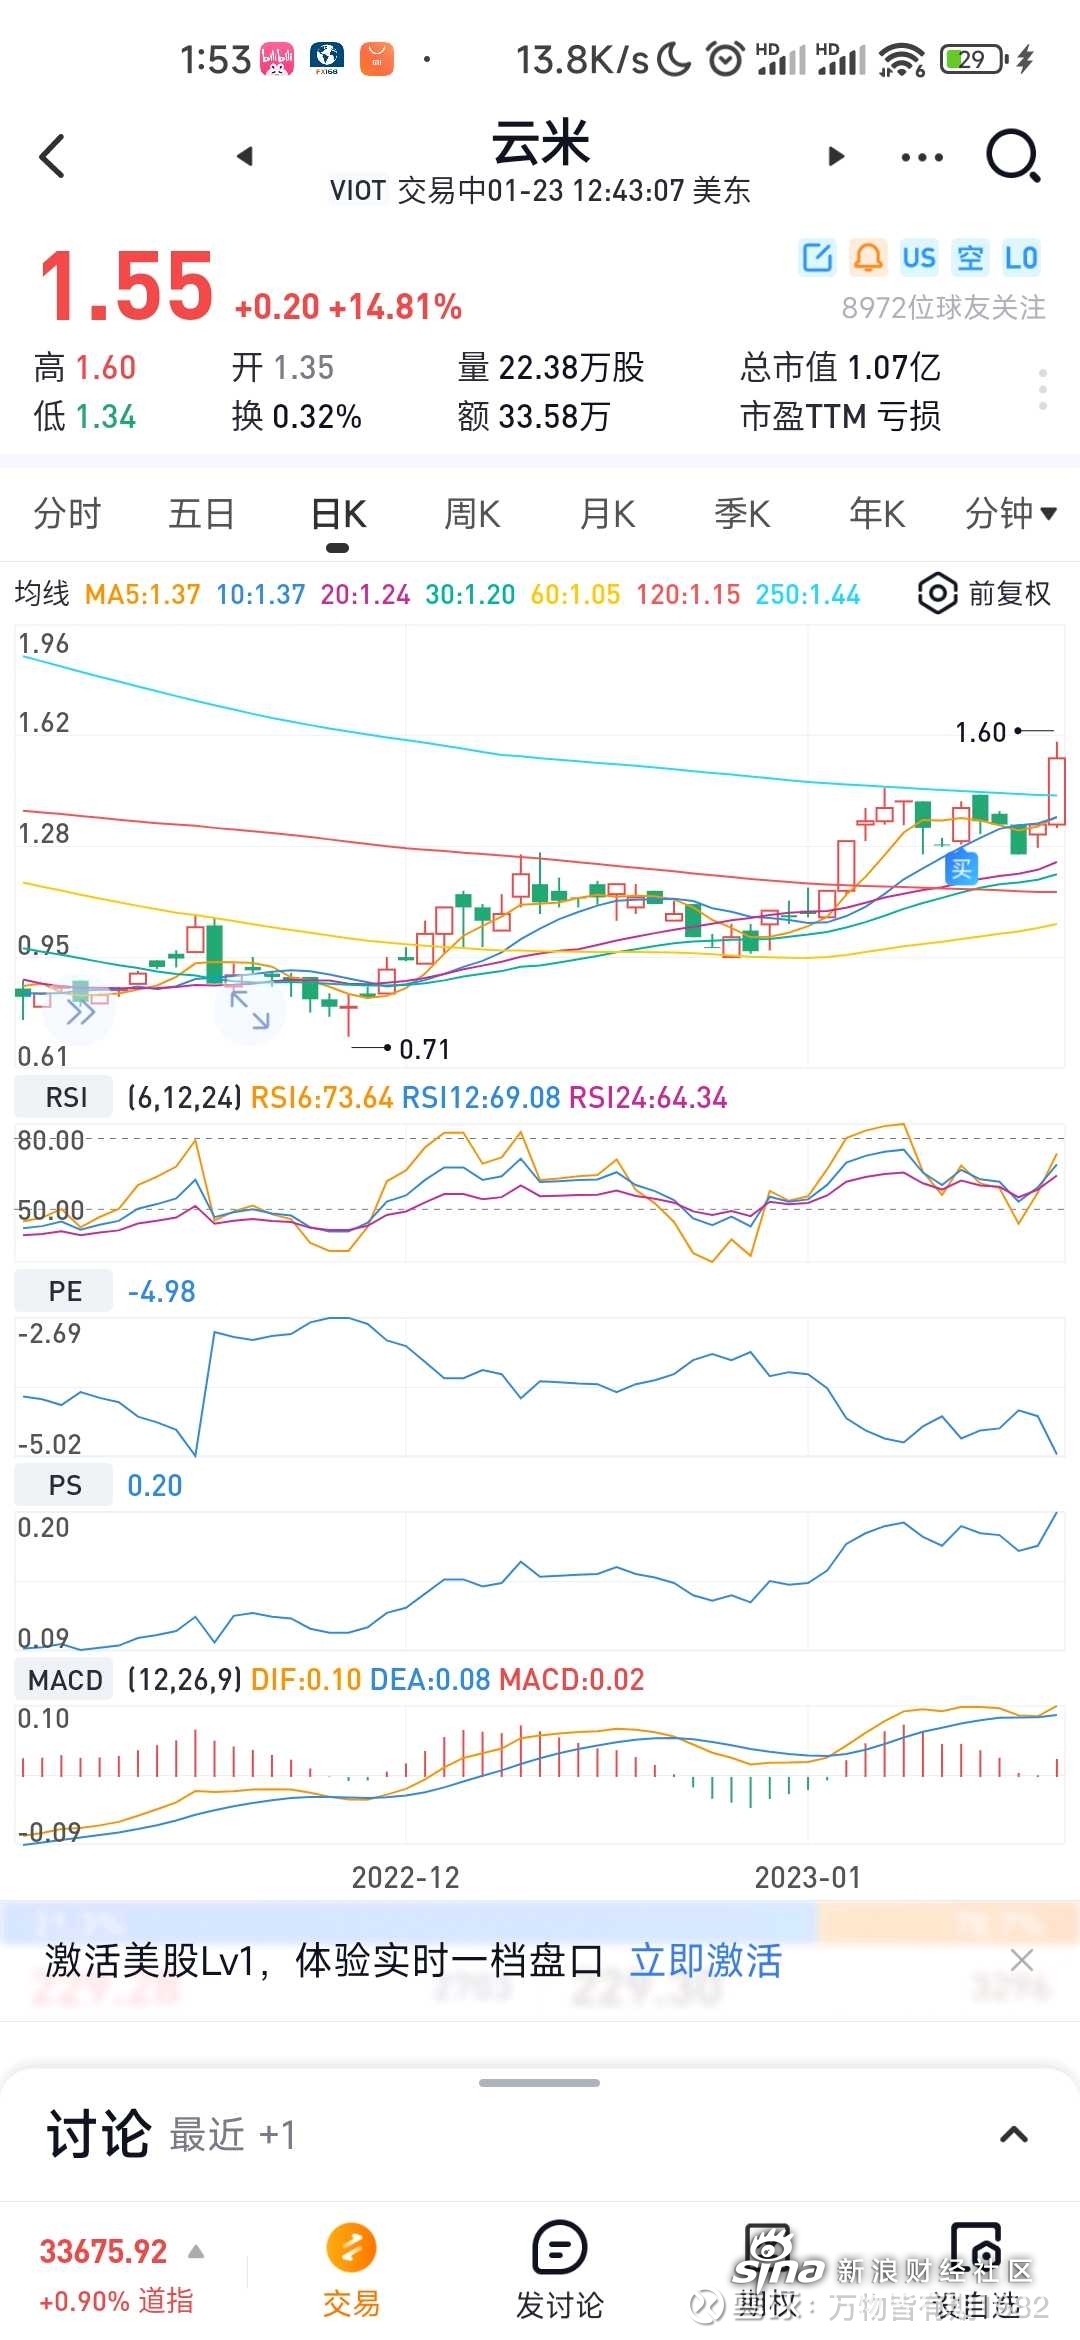Viewport: 1080px width, 2340px height.
Task: Tap the 立即激活 link
Action: 705,1960
